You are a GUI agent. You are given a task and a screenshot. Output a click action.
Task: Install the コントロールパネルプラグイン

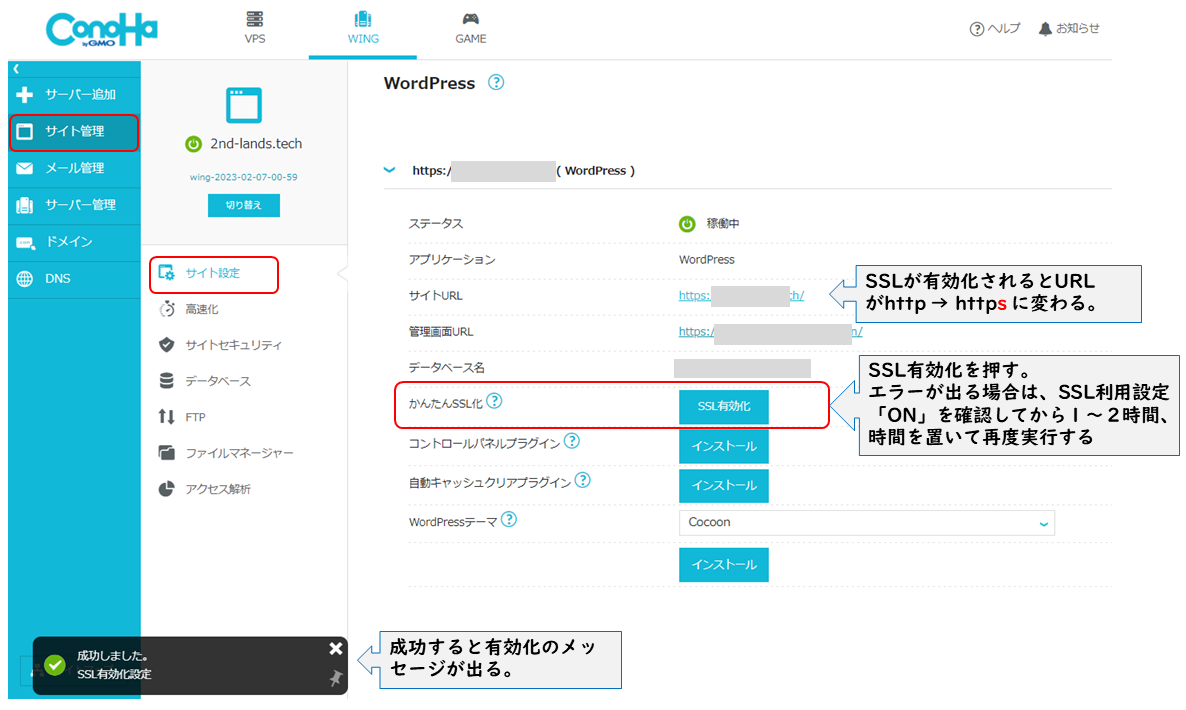(724, 446)
